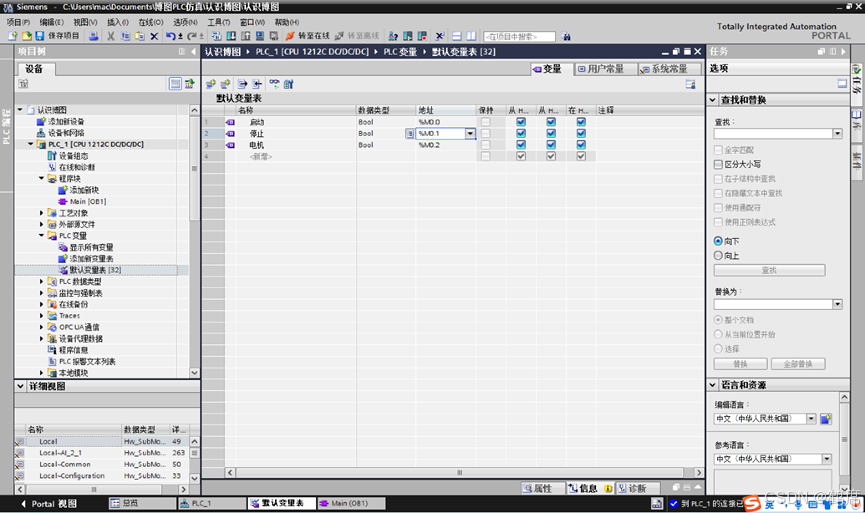Open the 查找 combo box dropdown
Image resolution: width=865 pixels, height=513 pixels.
coord(837,133)
